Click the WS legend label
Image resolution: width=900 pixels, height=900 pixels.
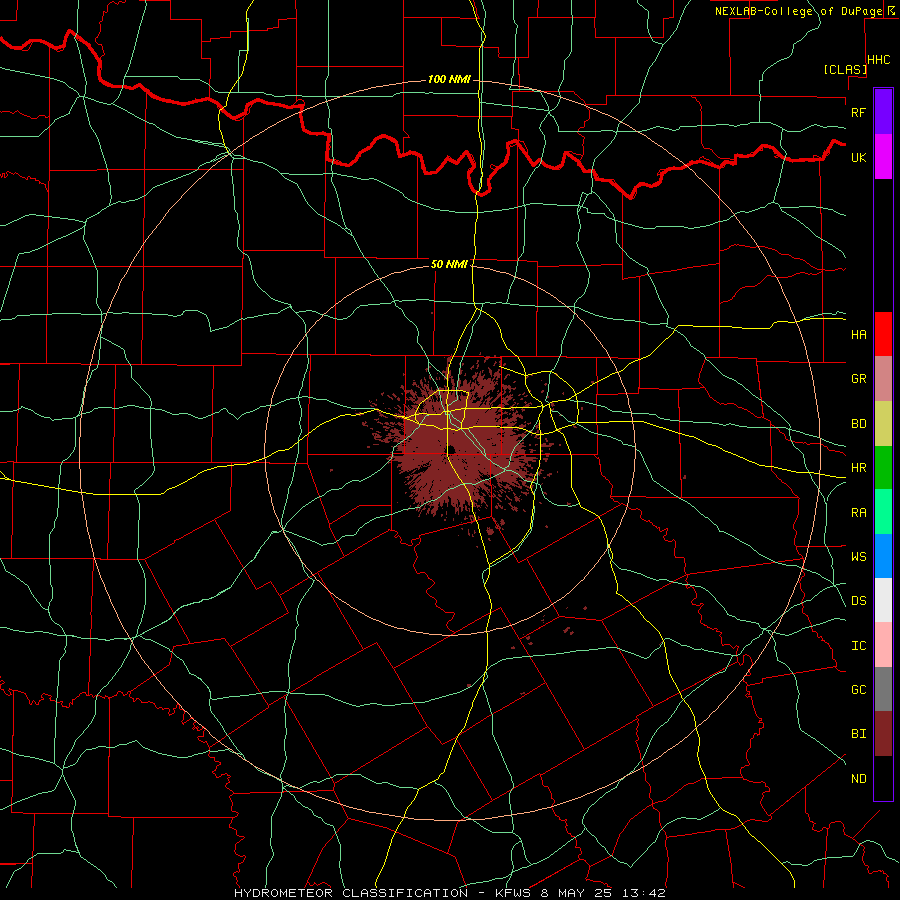[x=858, y=557]
